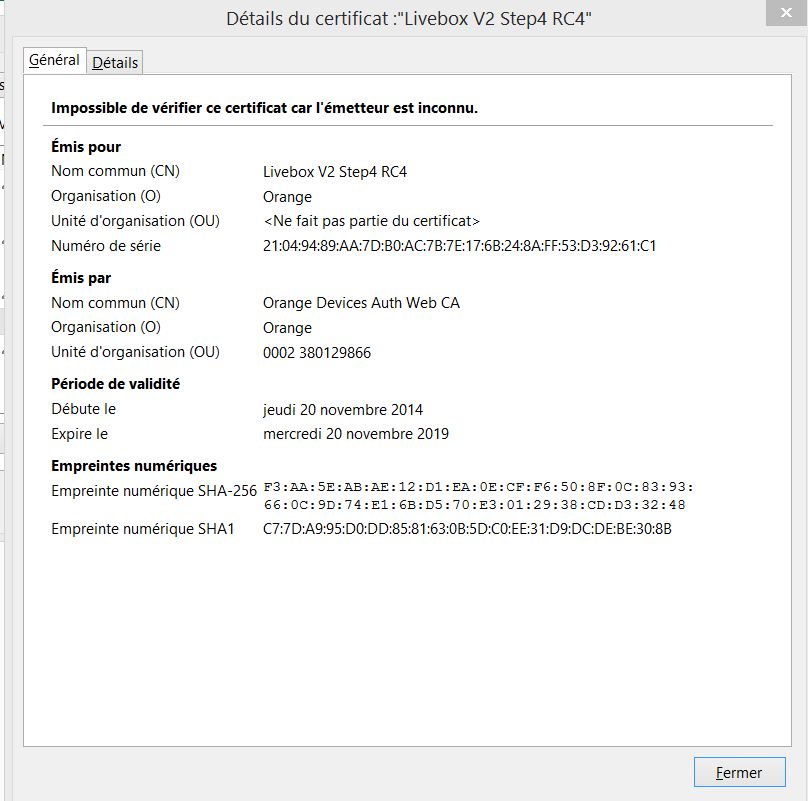
Task: Switch to the Détails tab
Action: (115, 62)
